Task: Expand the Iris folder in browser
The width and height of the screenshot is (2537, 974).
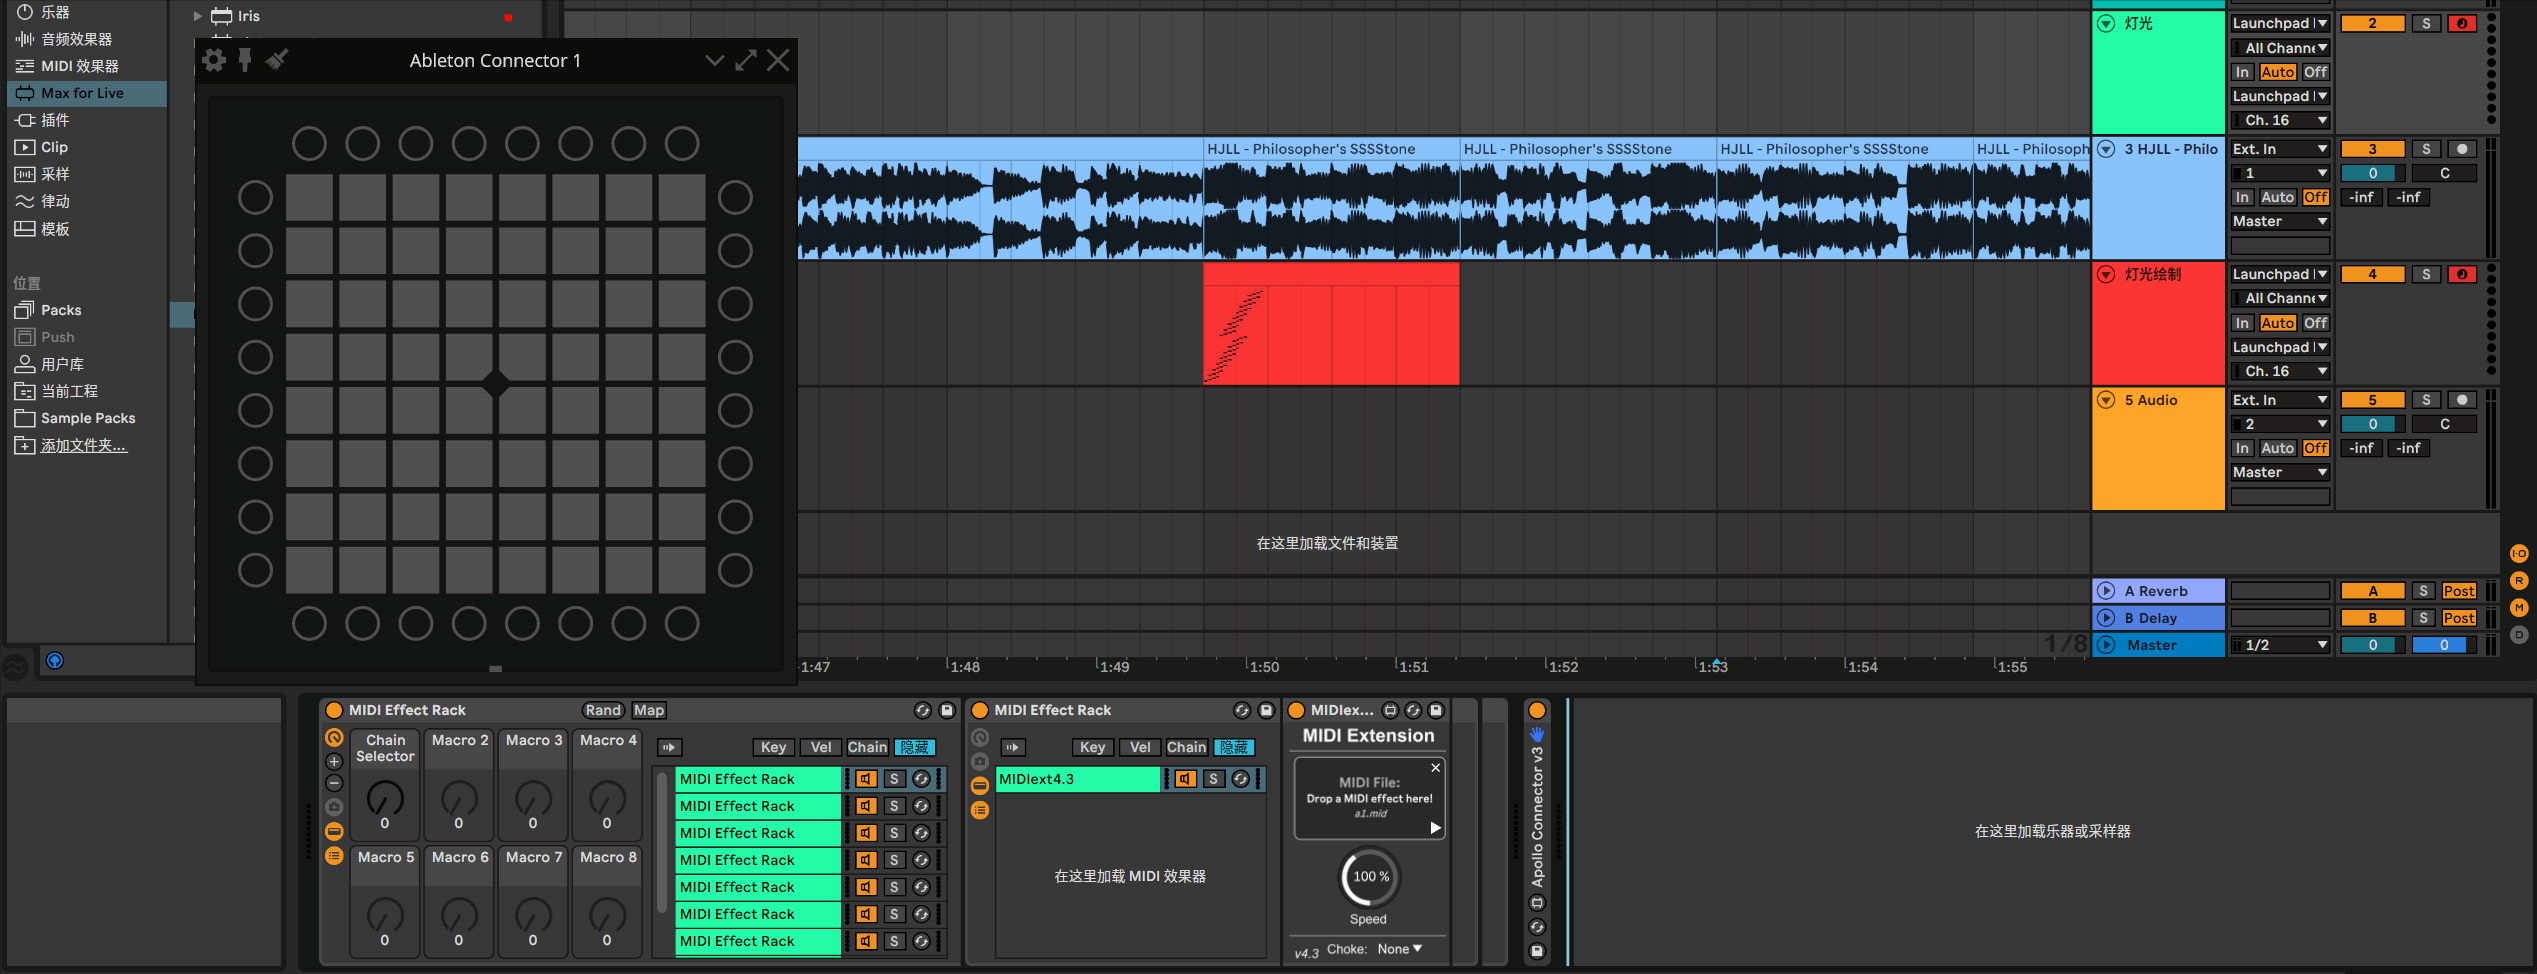Action: click(198, 16)
